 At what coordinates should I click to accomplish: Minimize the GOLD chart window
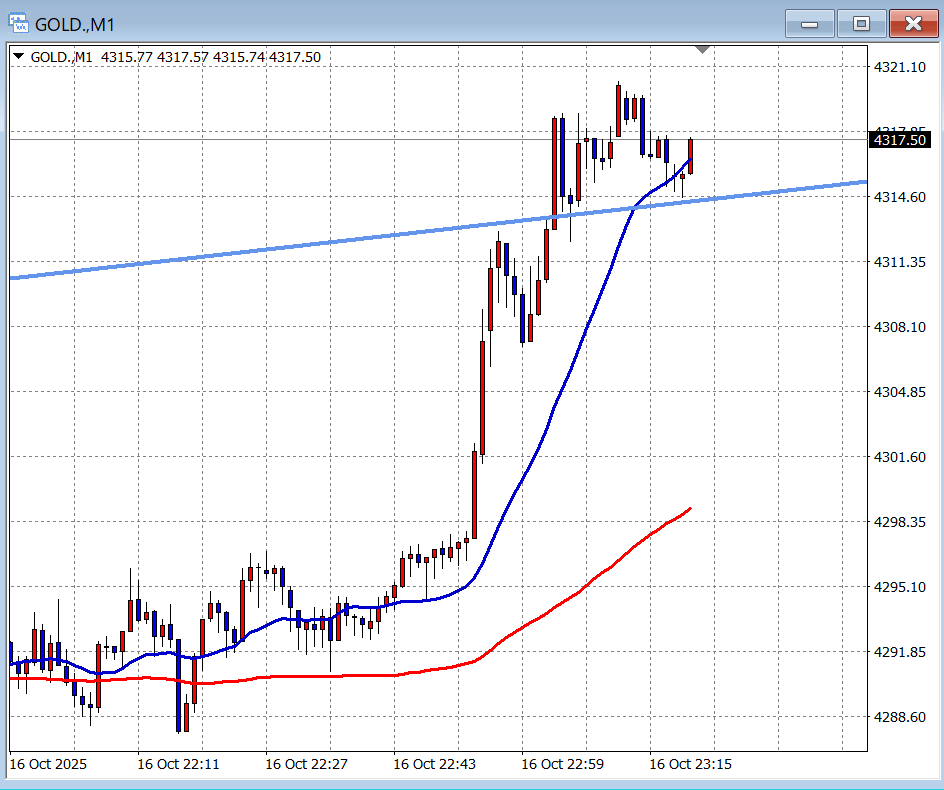[x=810, y=24]
